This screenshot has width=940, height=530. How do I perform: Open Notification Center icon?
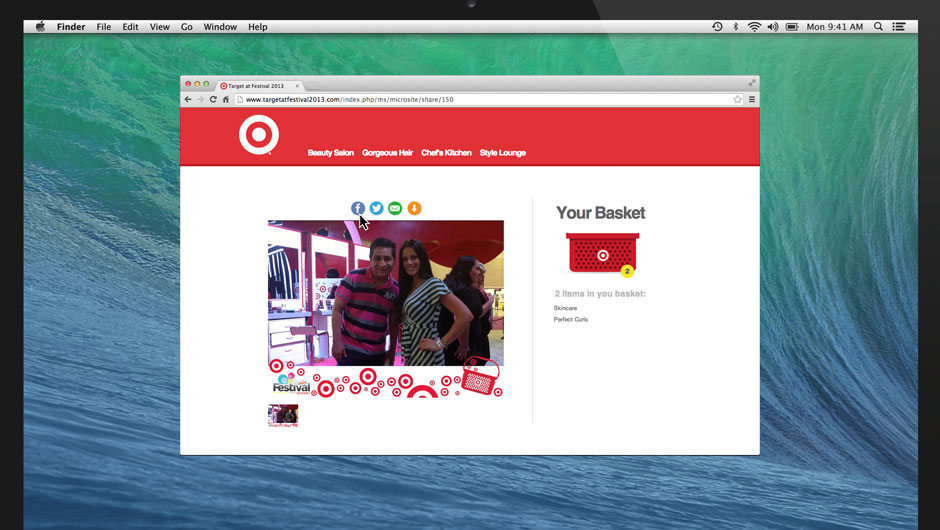899,26
